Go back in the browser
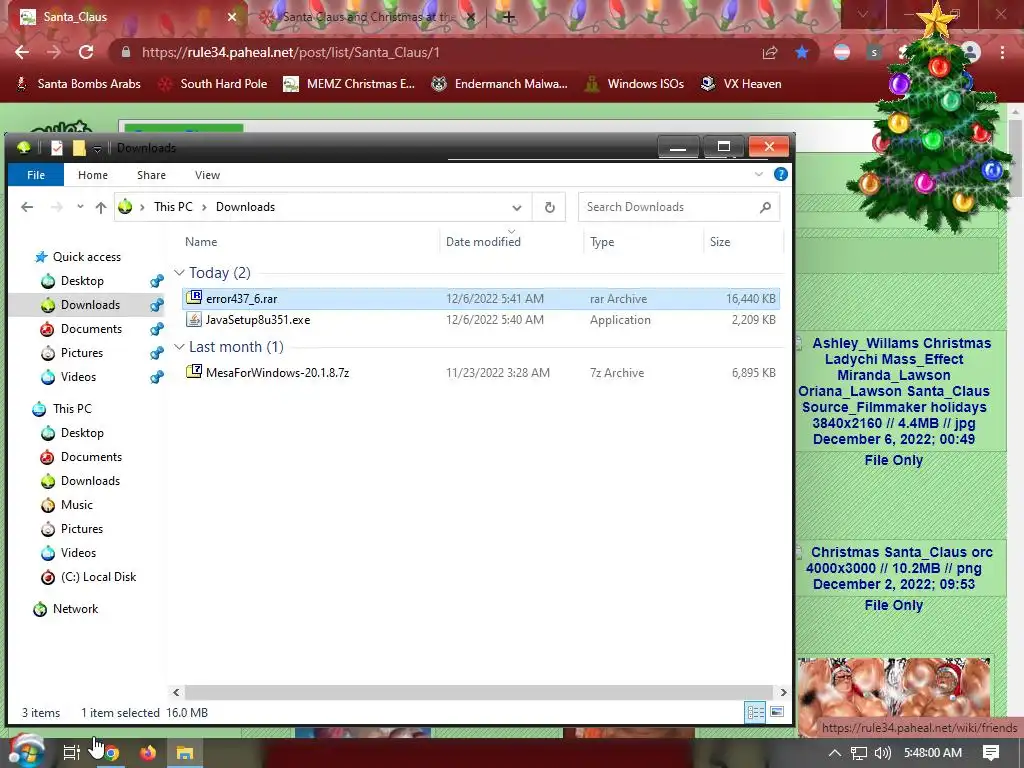The width and height of the screenshot is (1024, 768). (x=22, y=52)
